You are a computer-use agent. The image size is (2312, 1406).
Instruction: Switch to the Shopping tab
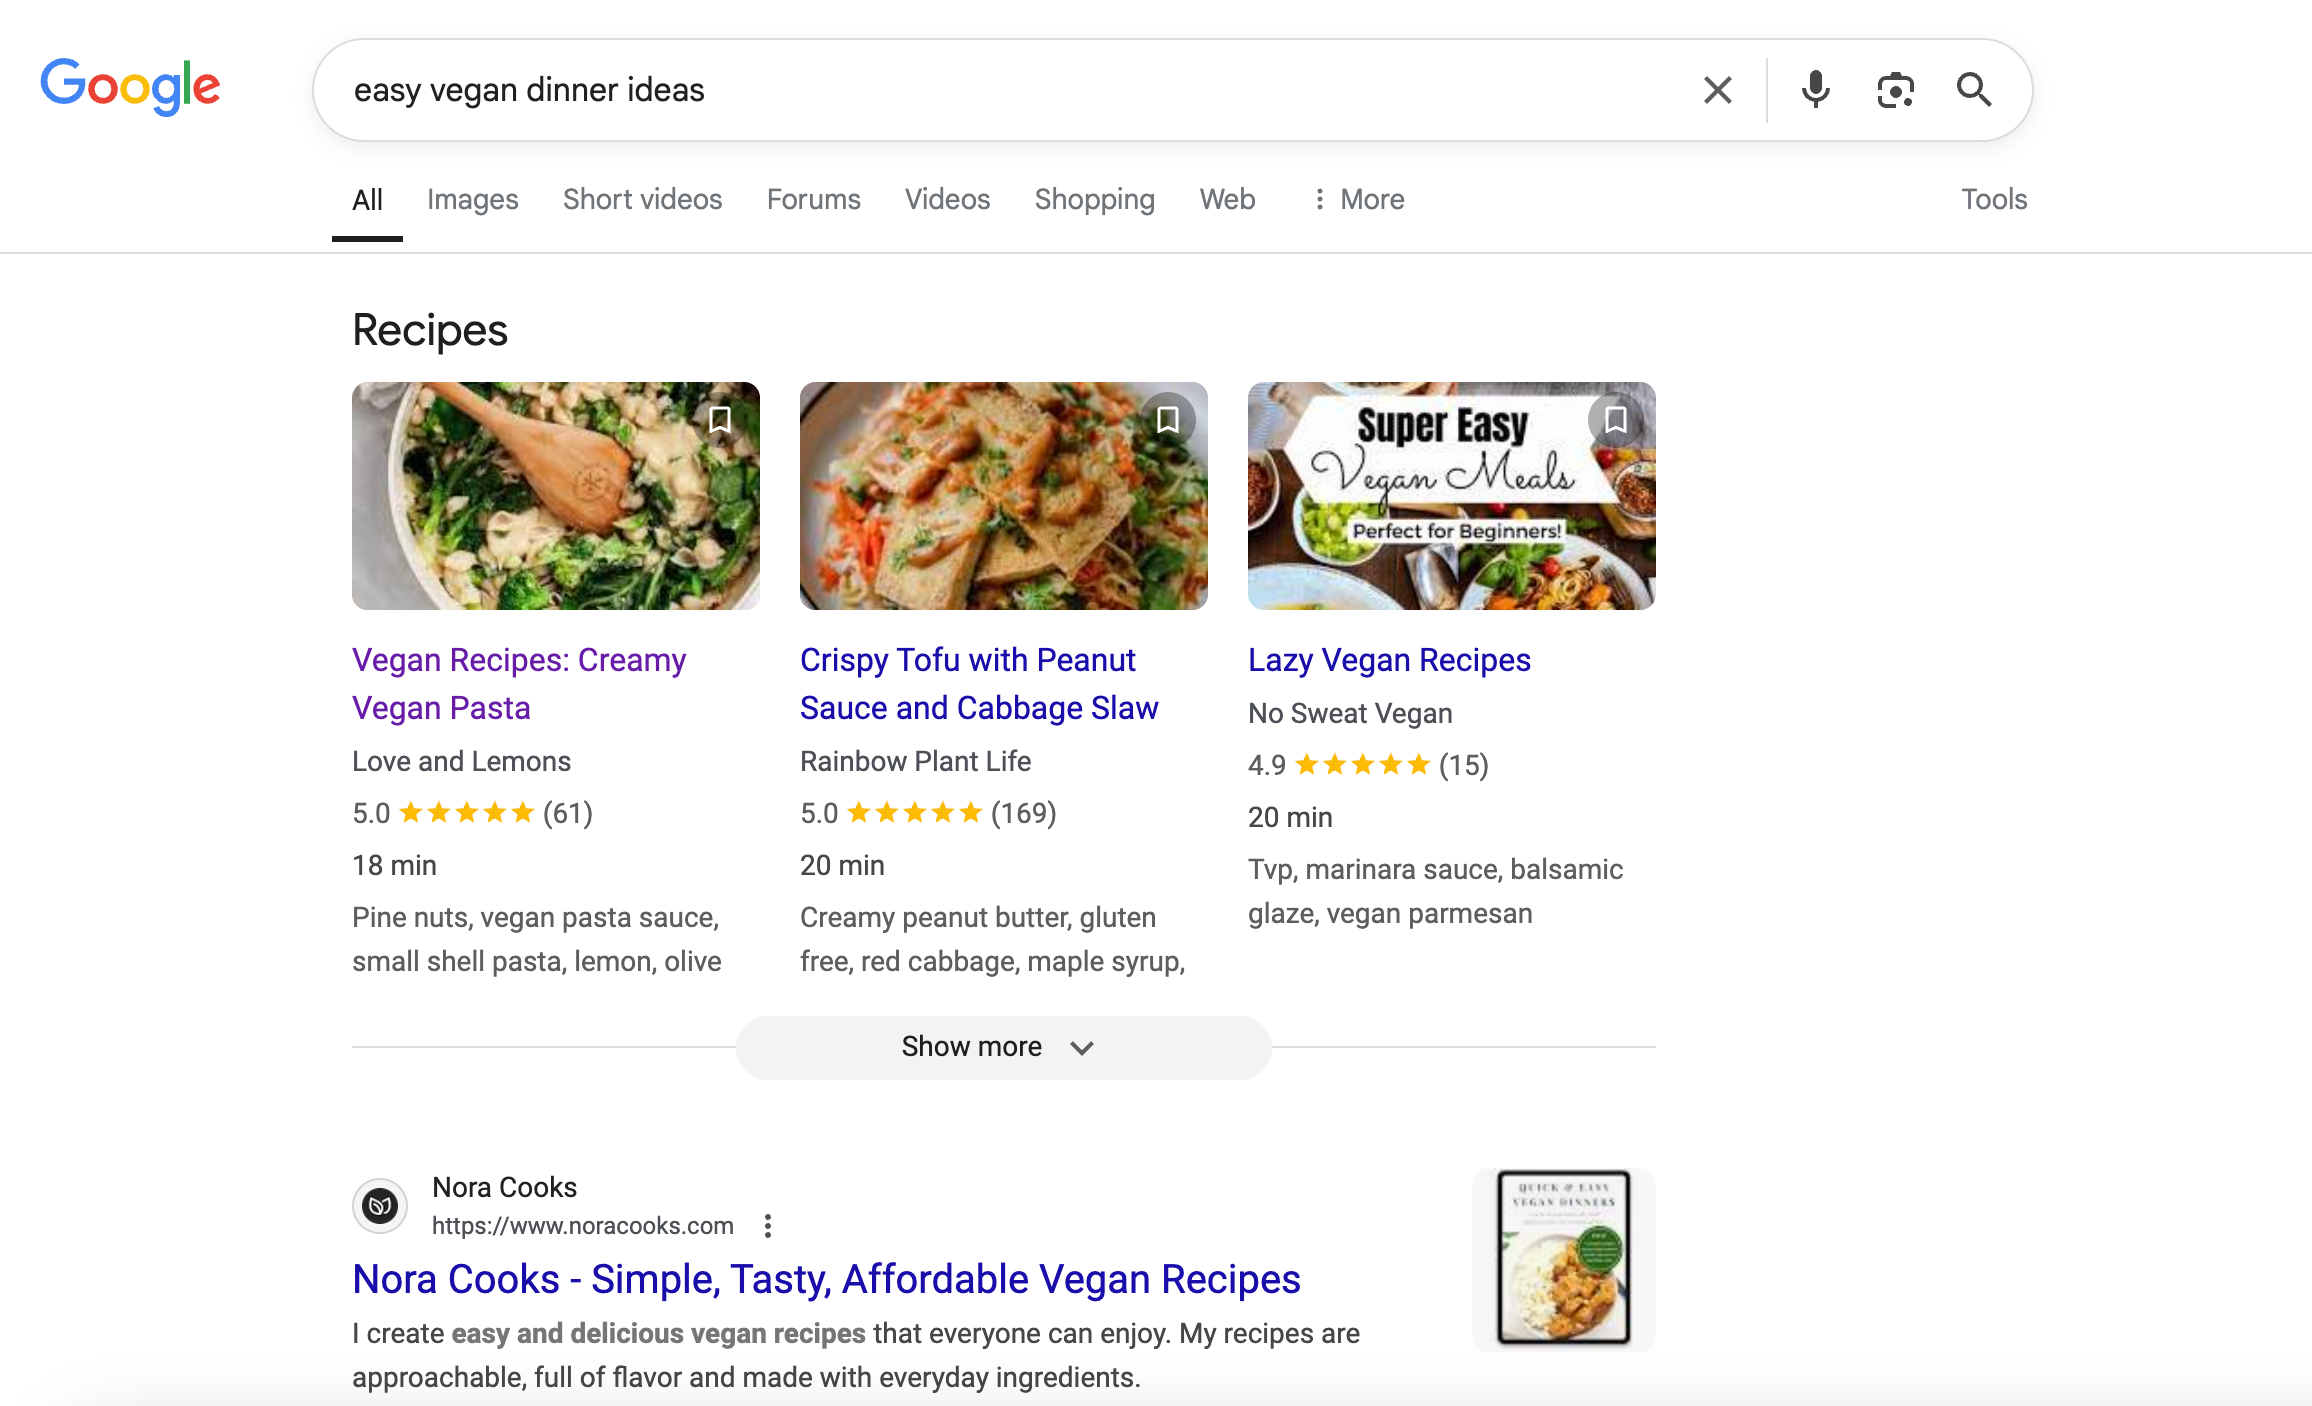coord(1094,199)
